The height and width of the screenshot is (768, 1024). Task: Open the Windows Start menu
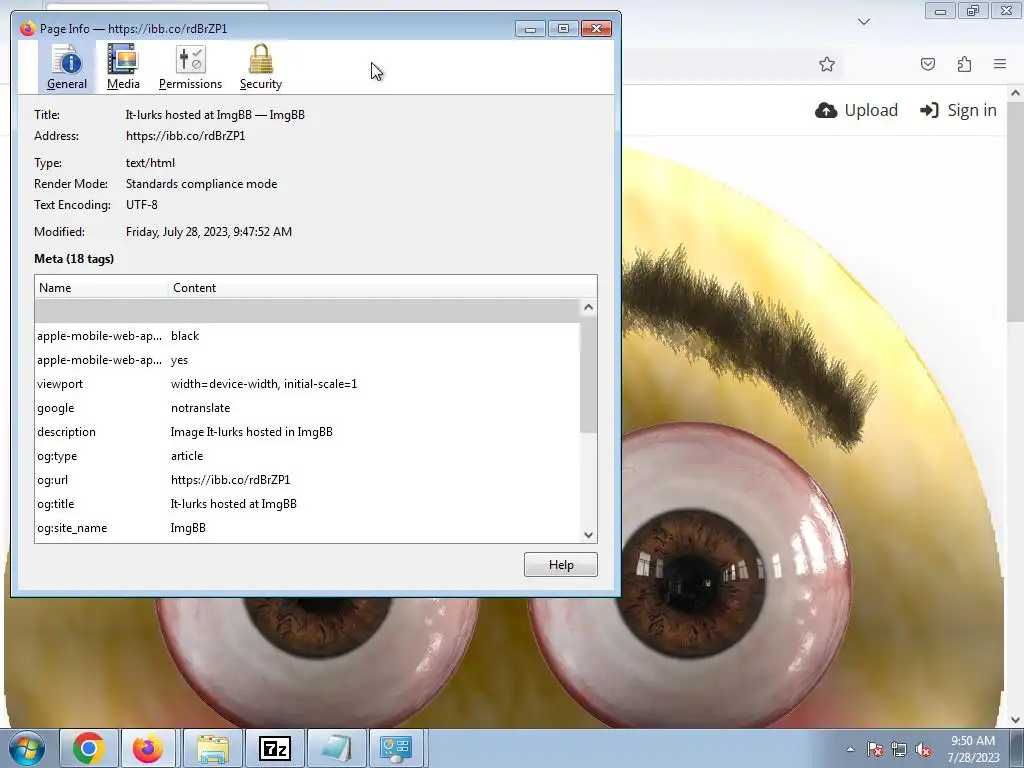coord(27,748)
